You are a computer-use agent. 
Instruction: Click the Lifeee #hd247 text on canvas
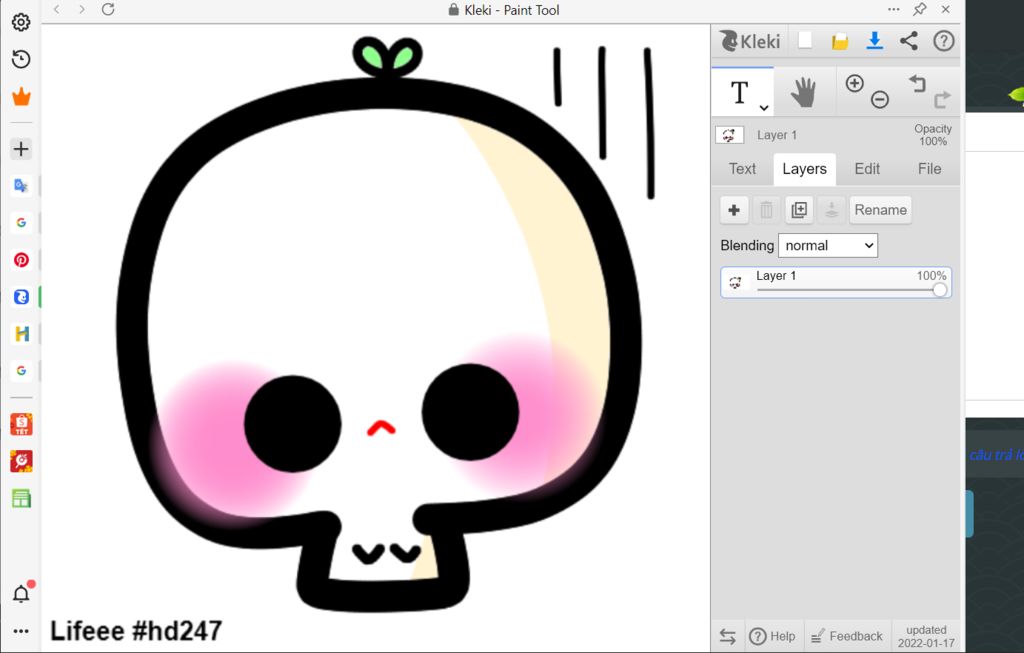click(x=136, y=631)
